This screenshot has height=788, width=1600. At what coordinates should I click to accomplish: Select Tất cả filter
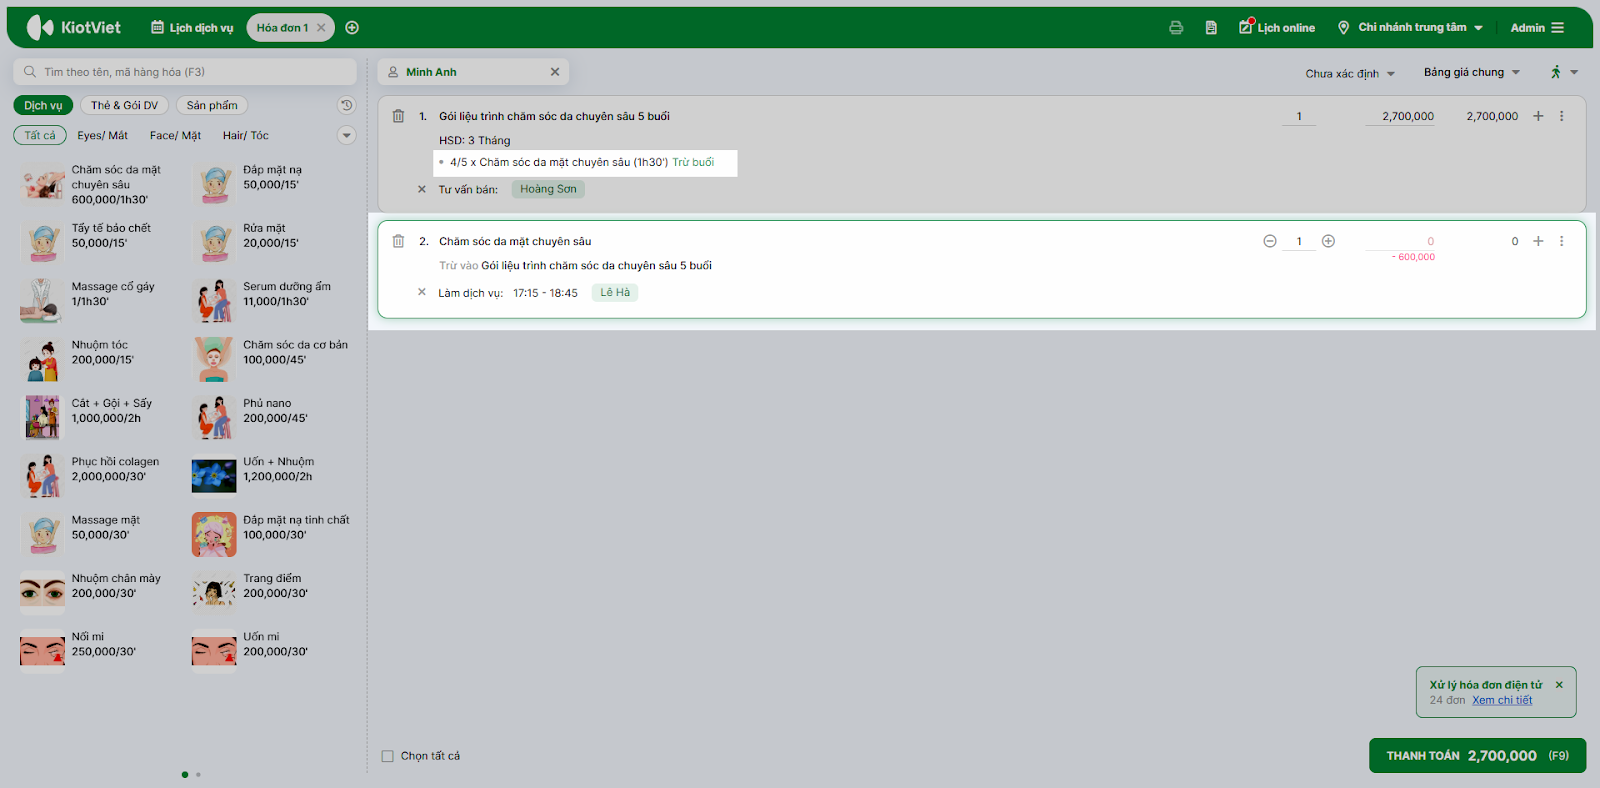click(40, 135)
